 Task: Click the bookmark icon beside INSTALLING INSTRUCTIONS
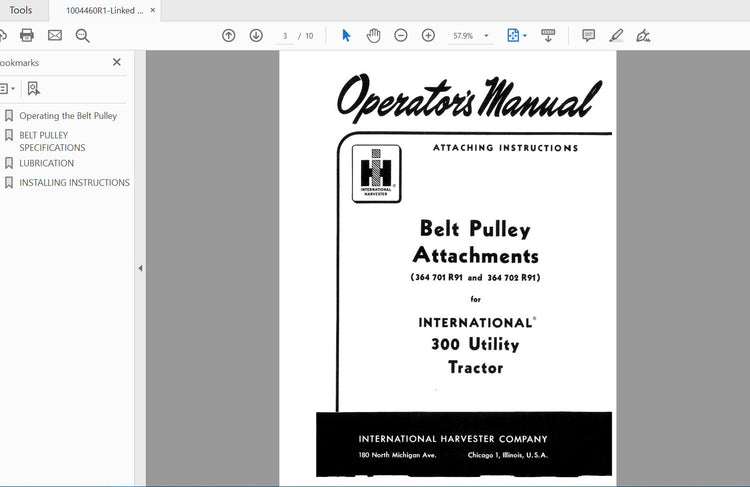pyautogui.click(x=9, y=183)
